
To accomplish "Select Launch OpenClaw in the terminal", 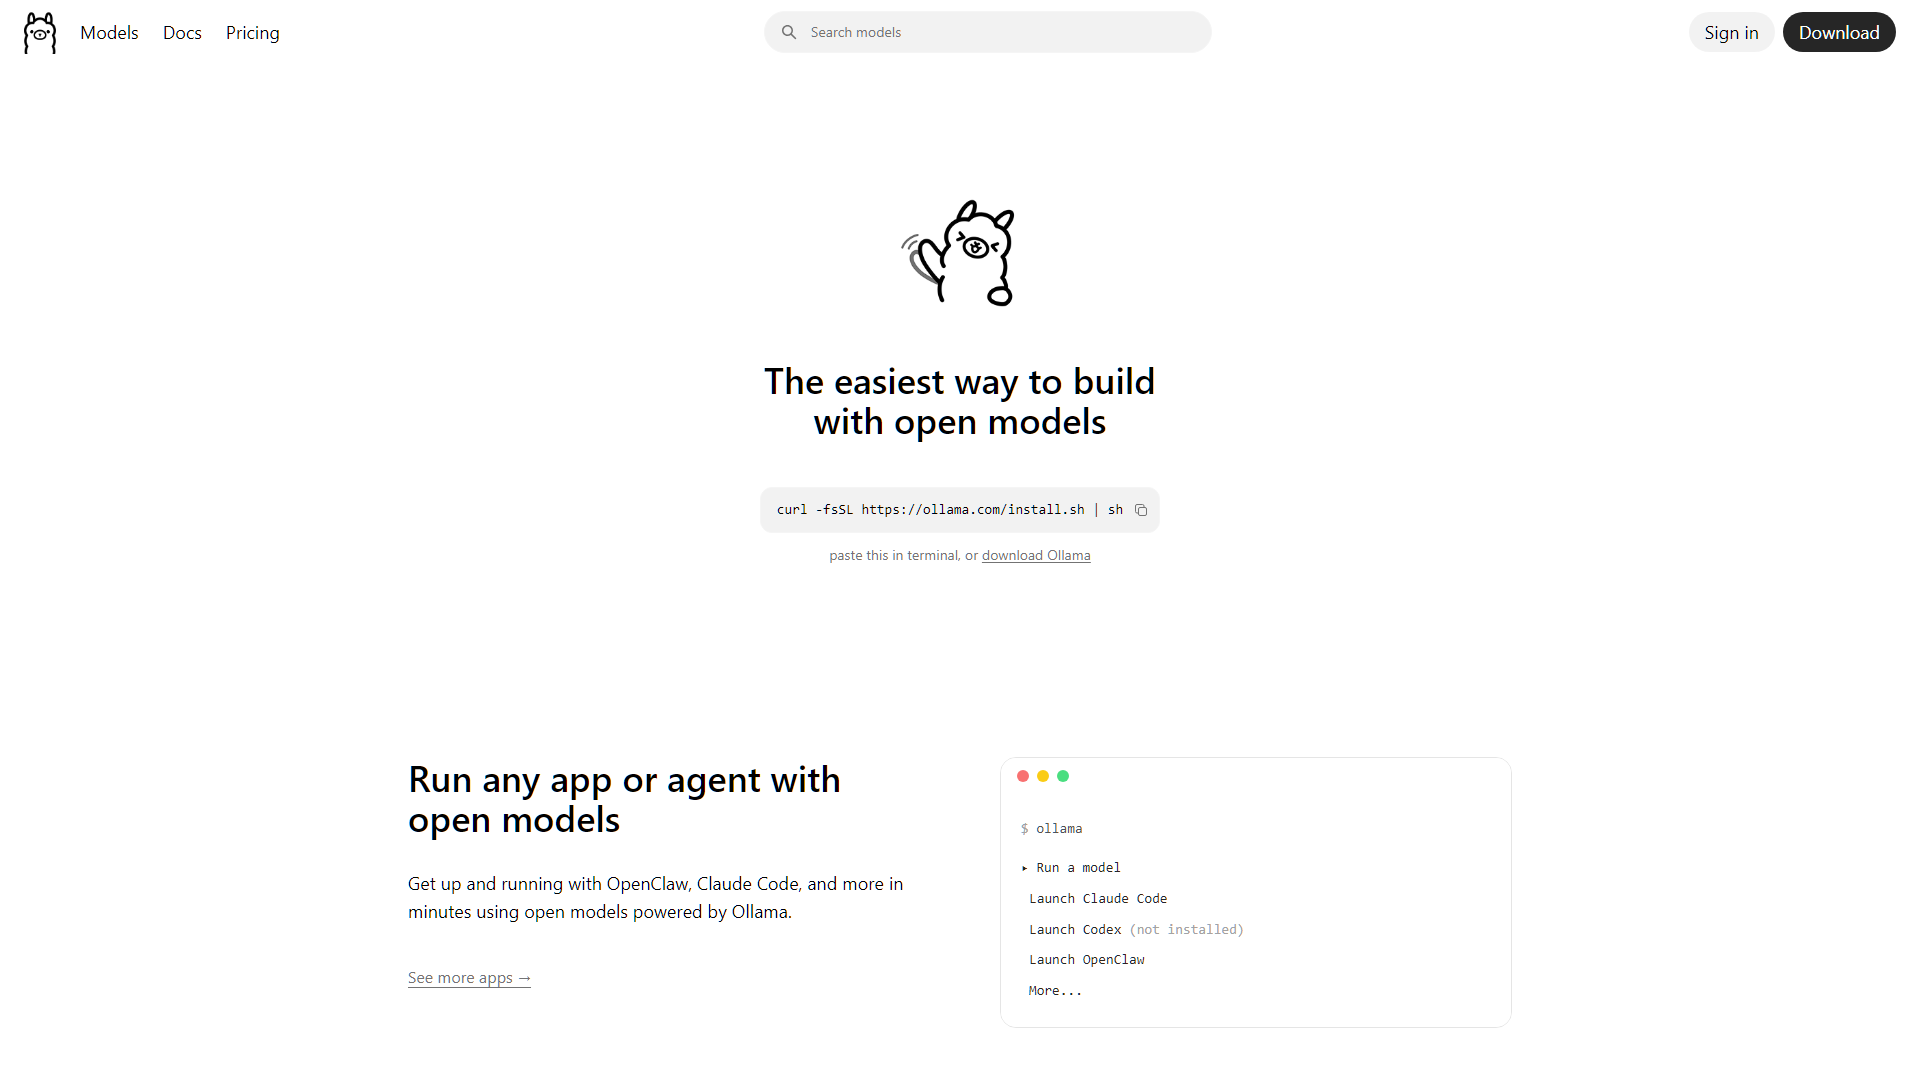I will (x=1087, y=960).
